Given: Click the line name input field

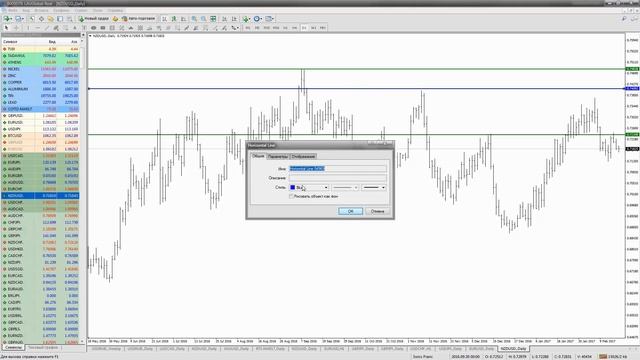Looking at the screenshot, I should (338, 169).
